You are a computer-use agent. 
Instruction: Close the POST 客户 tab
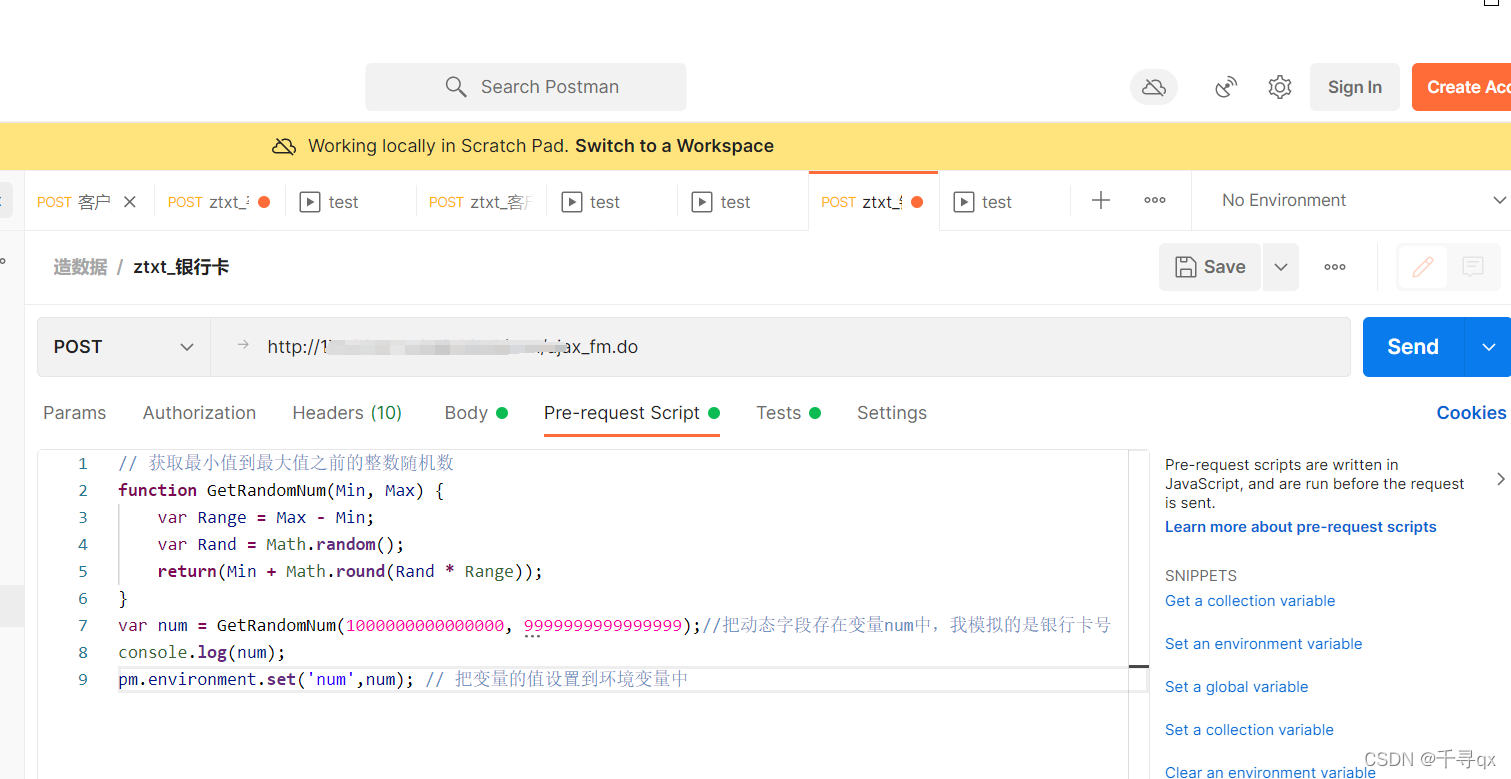coord(129,202)
